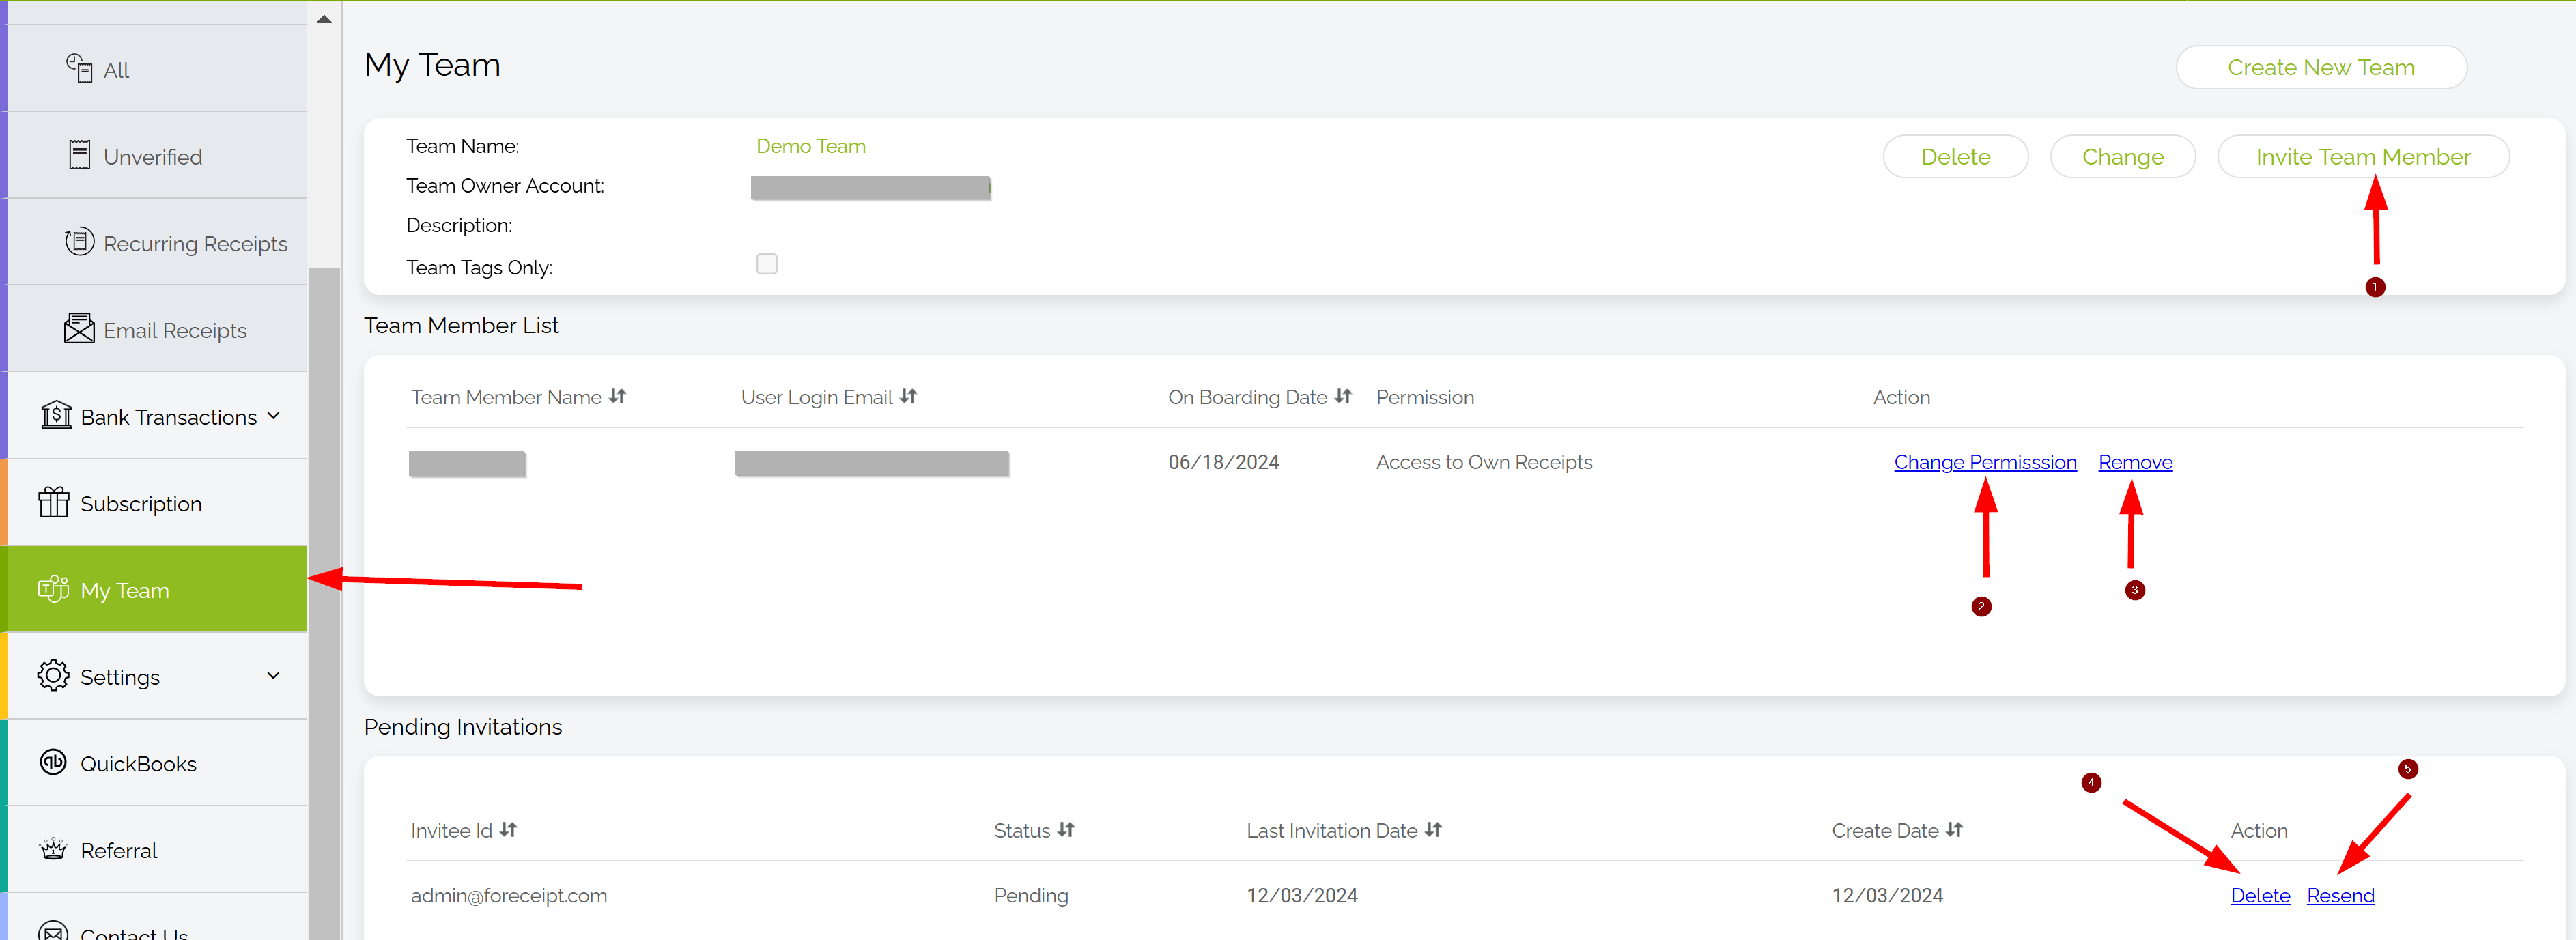Open the Referral crown icon
The height and width of the screenshot is (940, 2576).
tap(53, 849)
